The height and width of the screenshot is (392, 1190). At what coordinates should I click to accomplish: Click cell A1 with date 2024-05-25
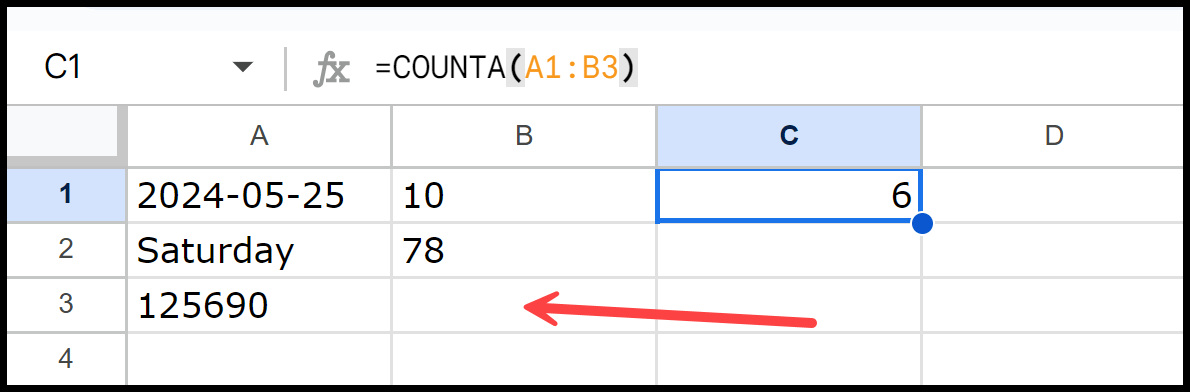pyautogui.click(x=260, y=195)
